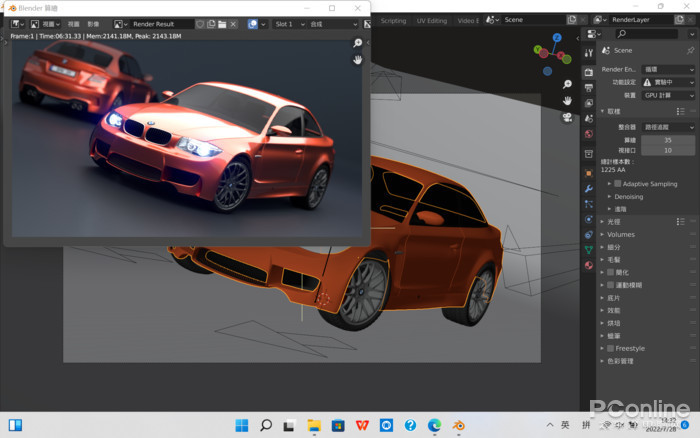Open the Particles properties tab

589,204
